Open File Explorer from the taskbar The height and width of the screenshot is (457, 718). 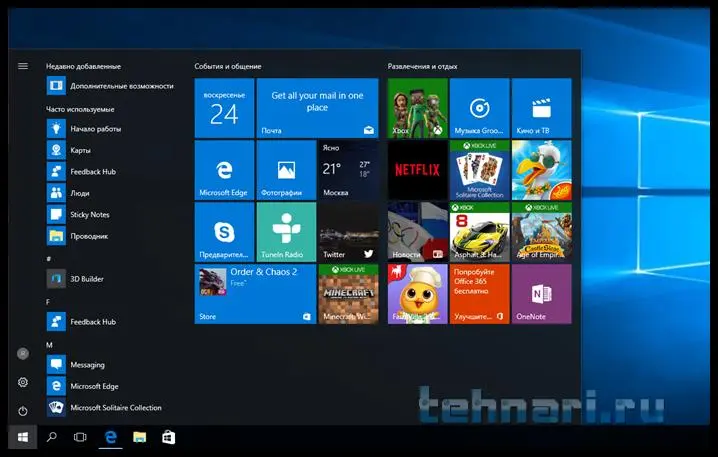(140, 437)
